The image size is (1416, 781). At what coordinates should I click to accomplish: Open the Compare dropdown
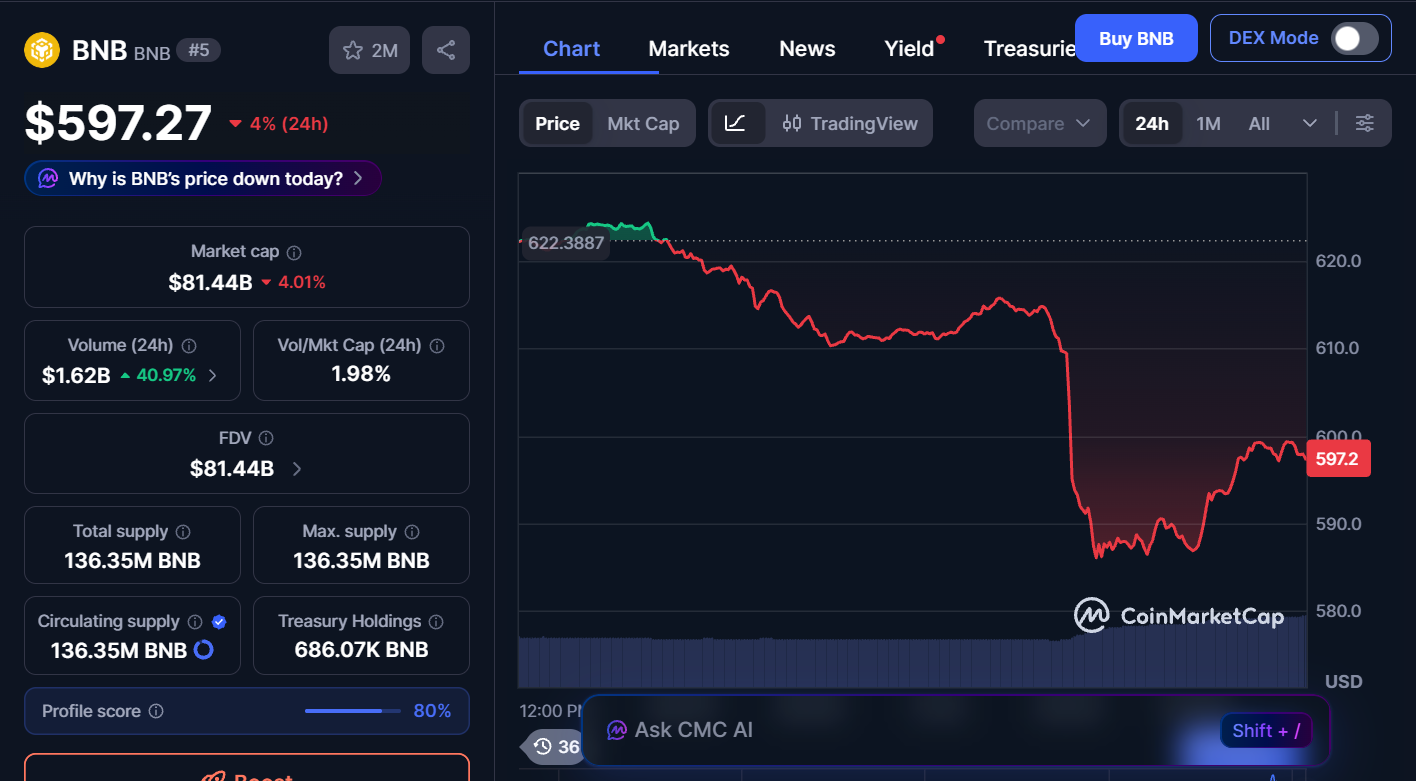tap(1039, 122)
